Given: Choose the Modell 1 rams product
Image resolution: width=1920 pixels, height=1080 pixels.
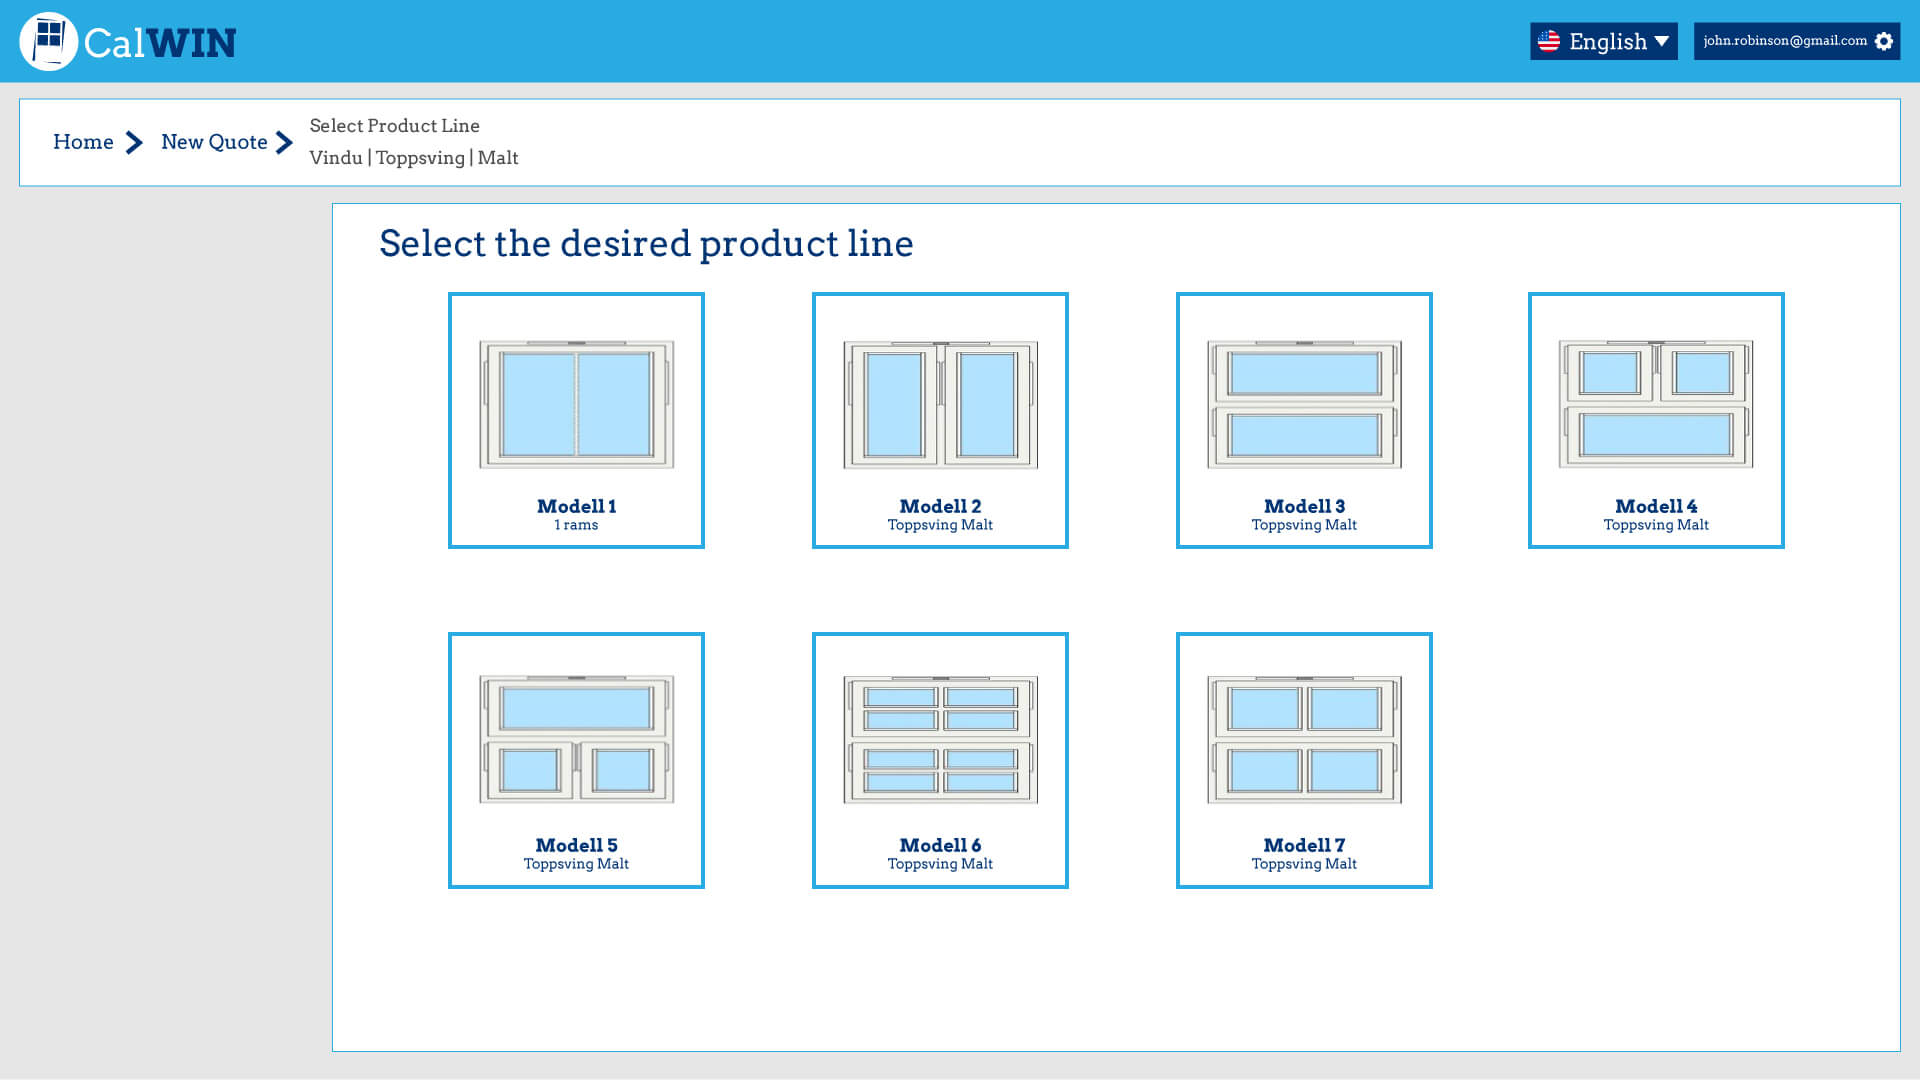Looking at the screenshot, I should tap(576, 420).
